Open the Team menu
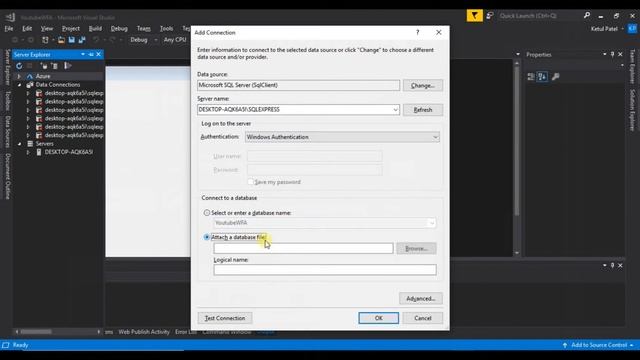Viewport: 640px width, 360px height. click(143, 29)
